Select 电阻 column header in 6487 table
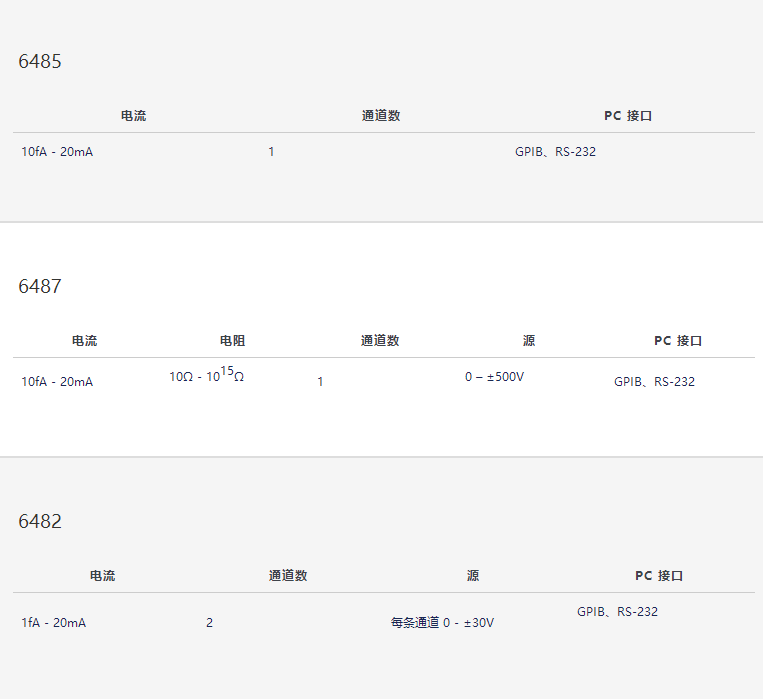 (x=232, y=341)
